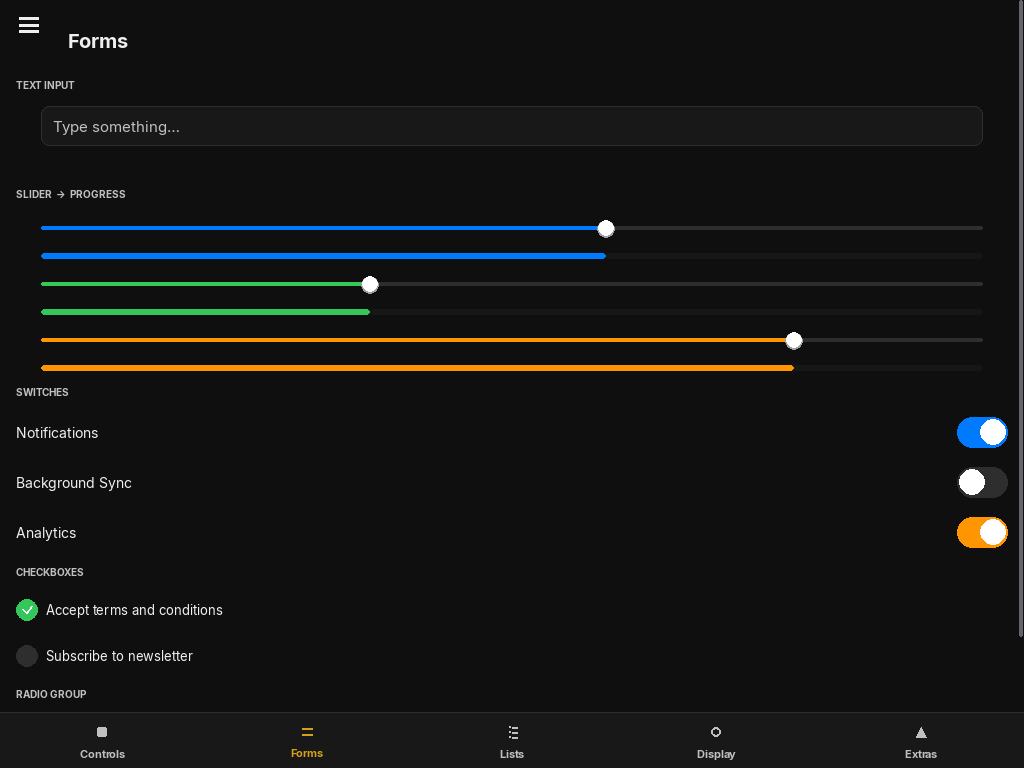Go to the Display tab label
The width and height of the screenshot is (1024, 768).
click(x=716, y=754)
